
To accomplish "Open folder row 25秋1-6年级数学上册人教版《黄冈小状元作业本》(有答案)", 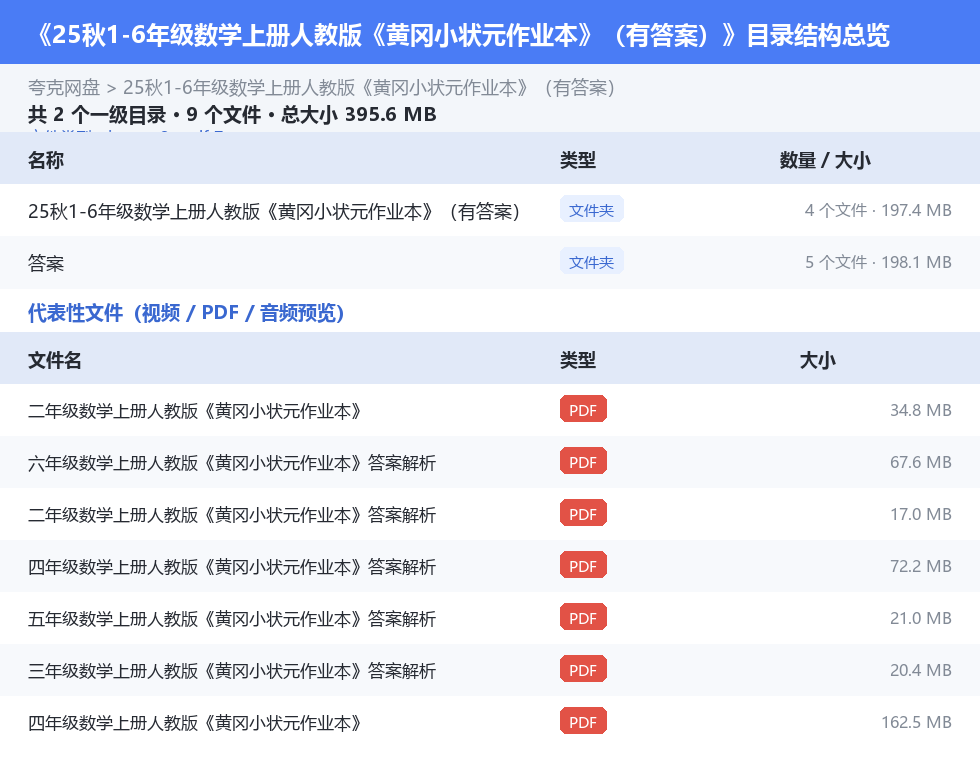I will point(490,211).
